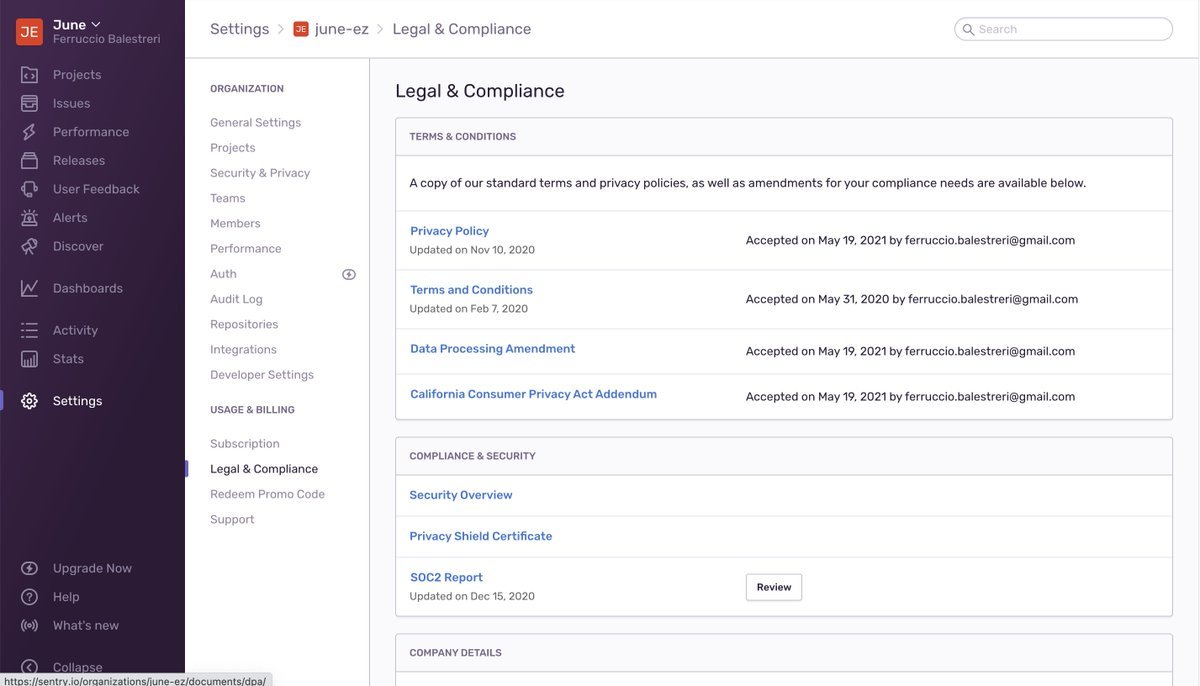Image resolution: width=1200 pixels, height=686 pixels.
Task: Click the Dashboards label in sidebar
Action: [x=88, y=288]
